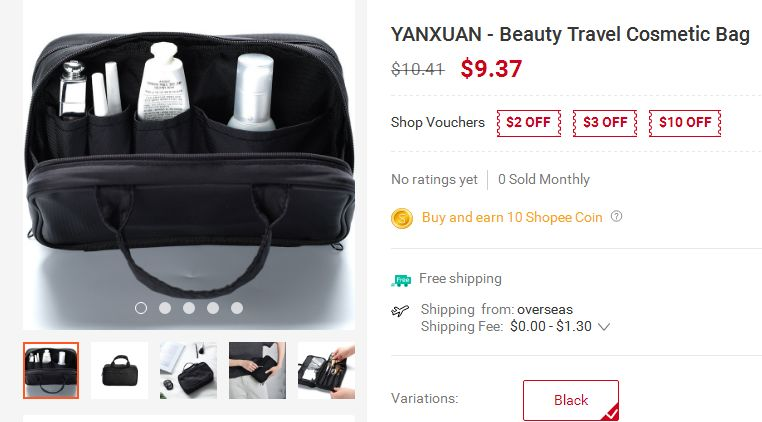Screen dimensions: 762x422
Task: Select the open bag thumbnail with bottles
Action: click(51, 370)
